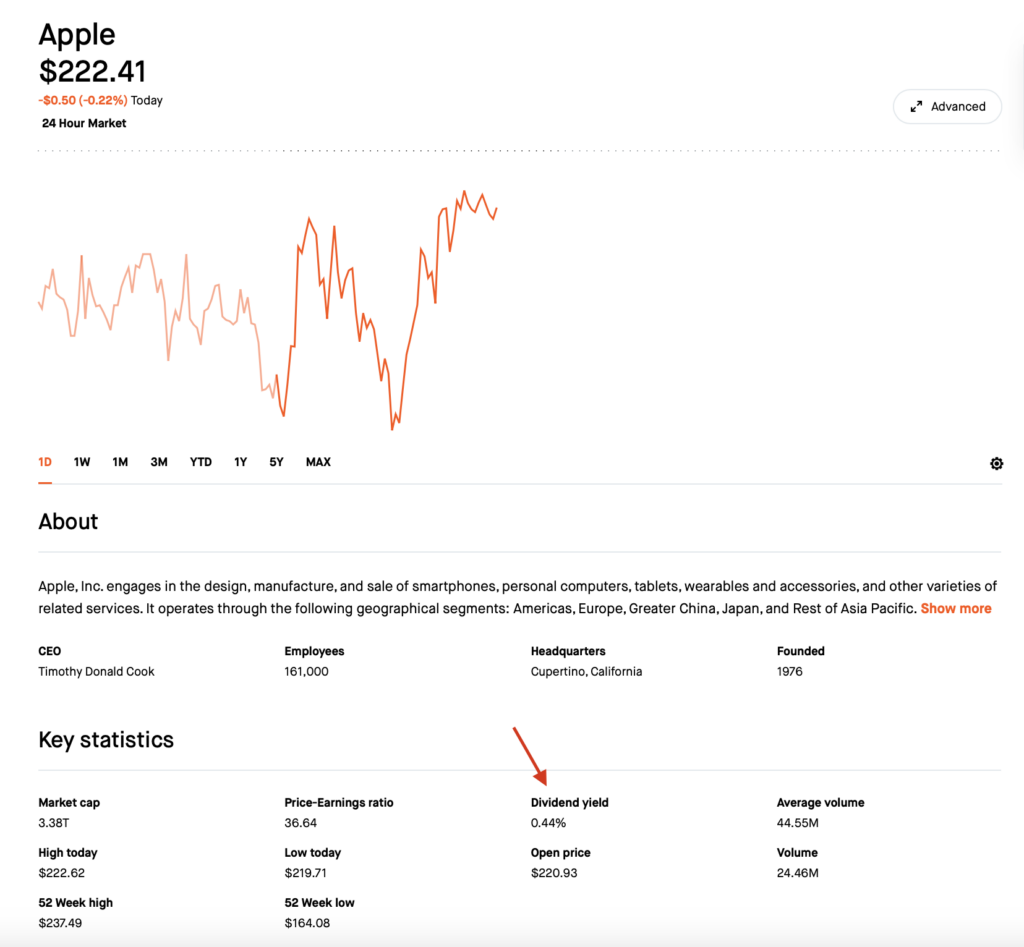The width and height of the screenshot is (1024, 947).
Task: Click the Price-Earnings ratio statistic
Action: 339,803
